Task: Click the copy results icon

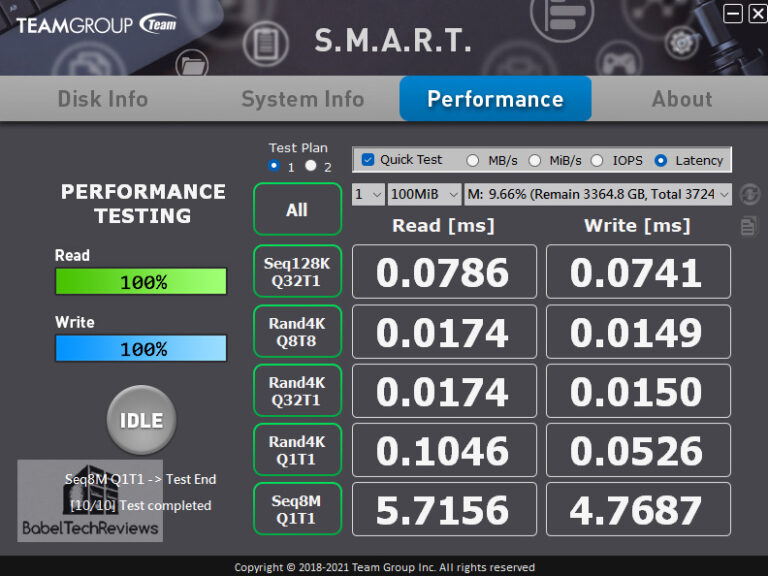Action: [x=749, y=226]
